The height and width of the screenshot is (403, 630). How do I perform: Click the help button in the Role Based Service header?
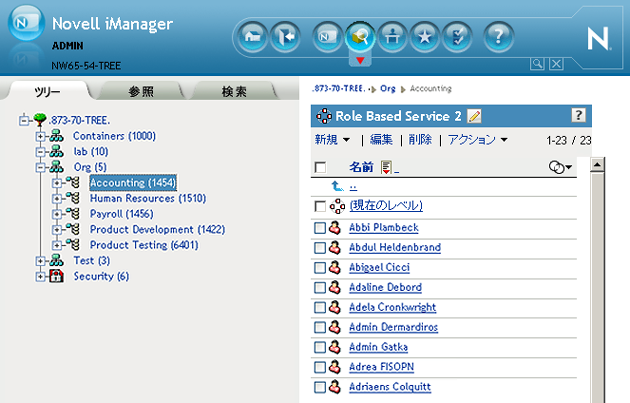point(578,115)
